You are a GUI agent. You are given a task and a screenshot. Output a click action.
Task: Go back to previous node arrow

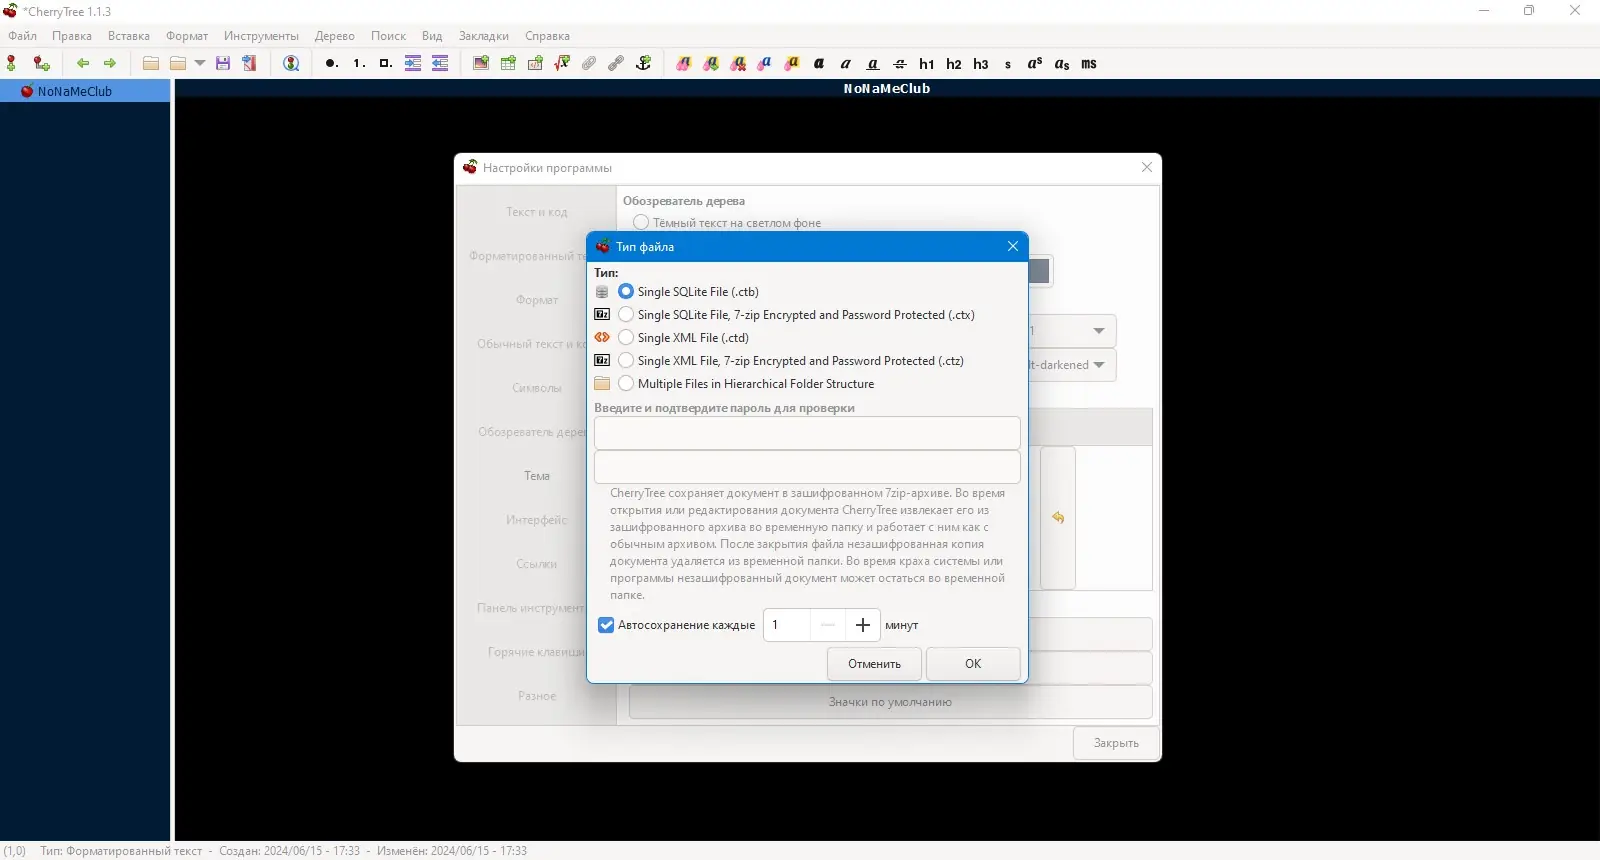(x=83, y=63)
